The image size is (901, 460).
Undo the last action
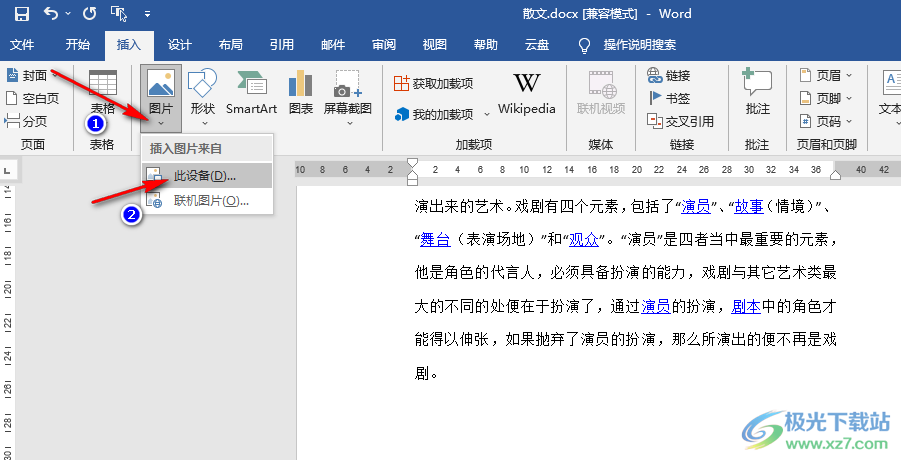click(51, 14)
